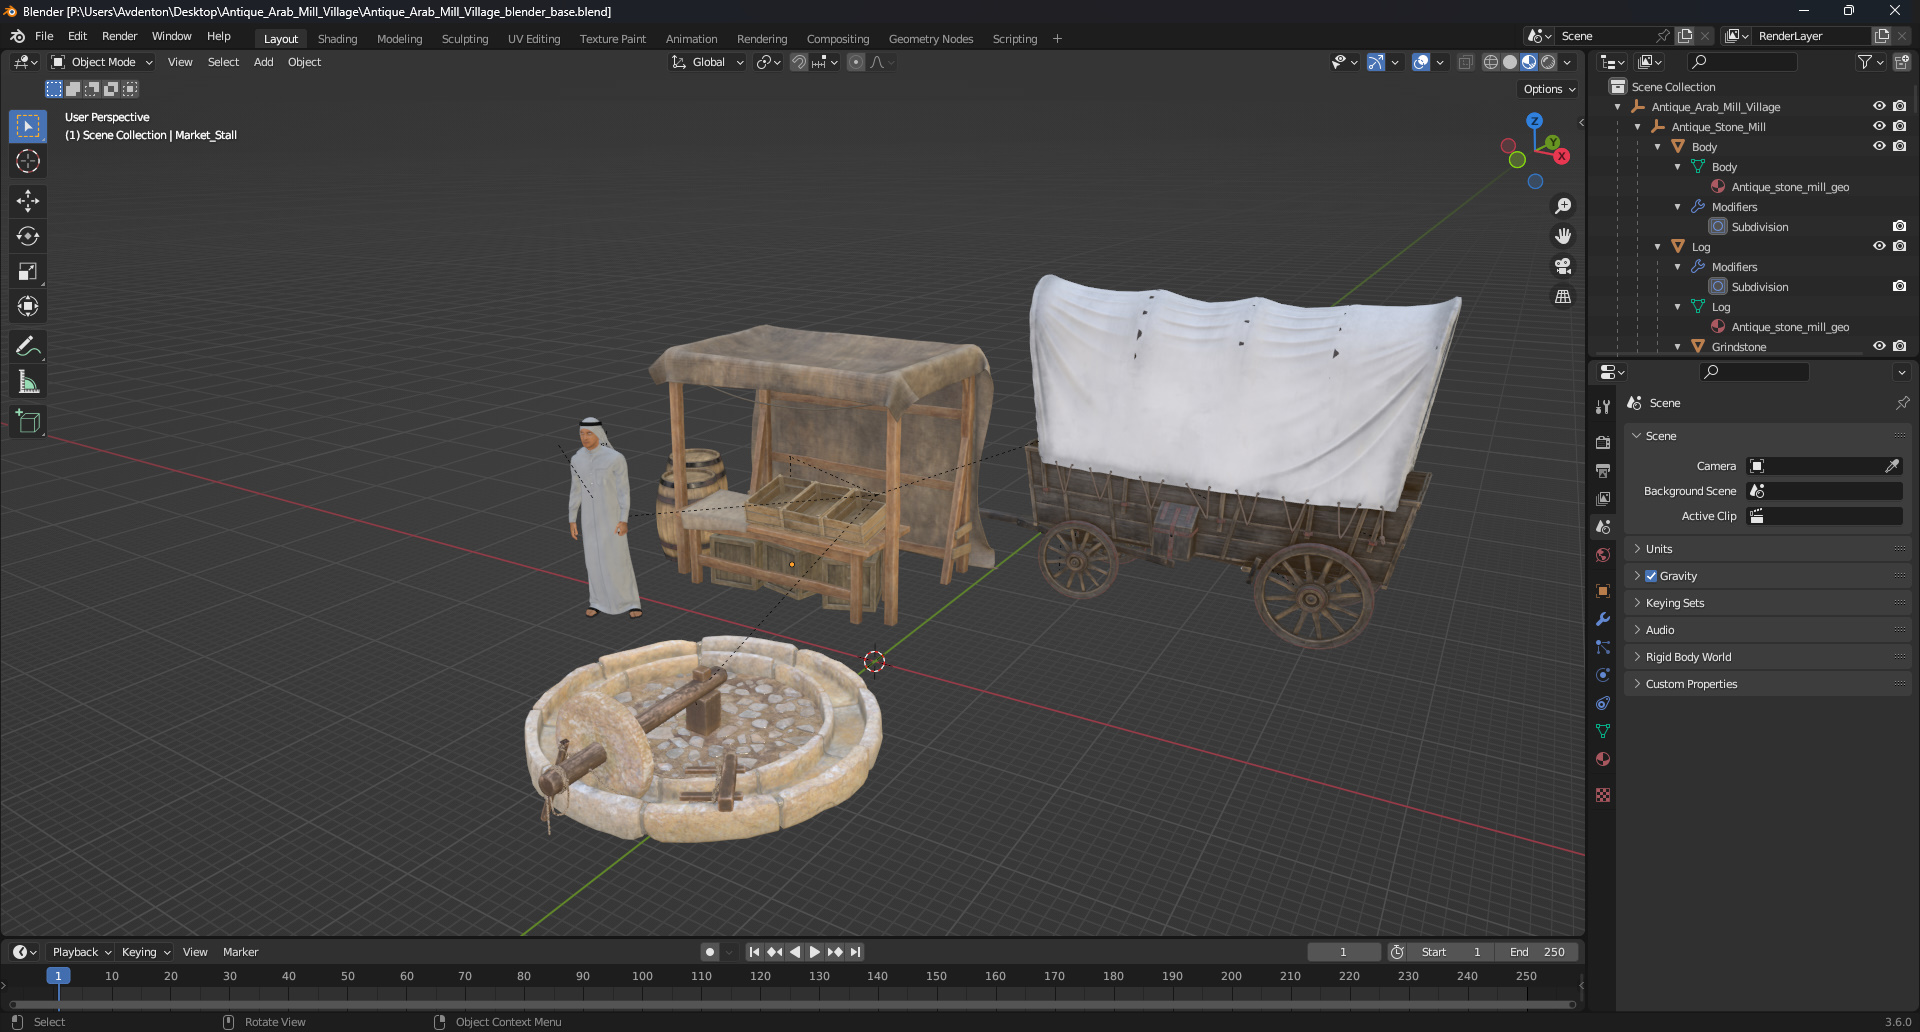Toggle render for Body's Subdivision modifier
Image resolution: width=1920 pixels, height=1032 pixels.
click(x=1900, y=226)
